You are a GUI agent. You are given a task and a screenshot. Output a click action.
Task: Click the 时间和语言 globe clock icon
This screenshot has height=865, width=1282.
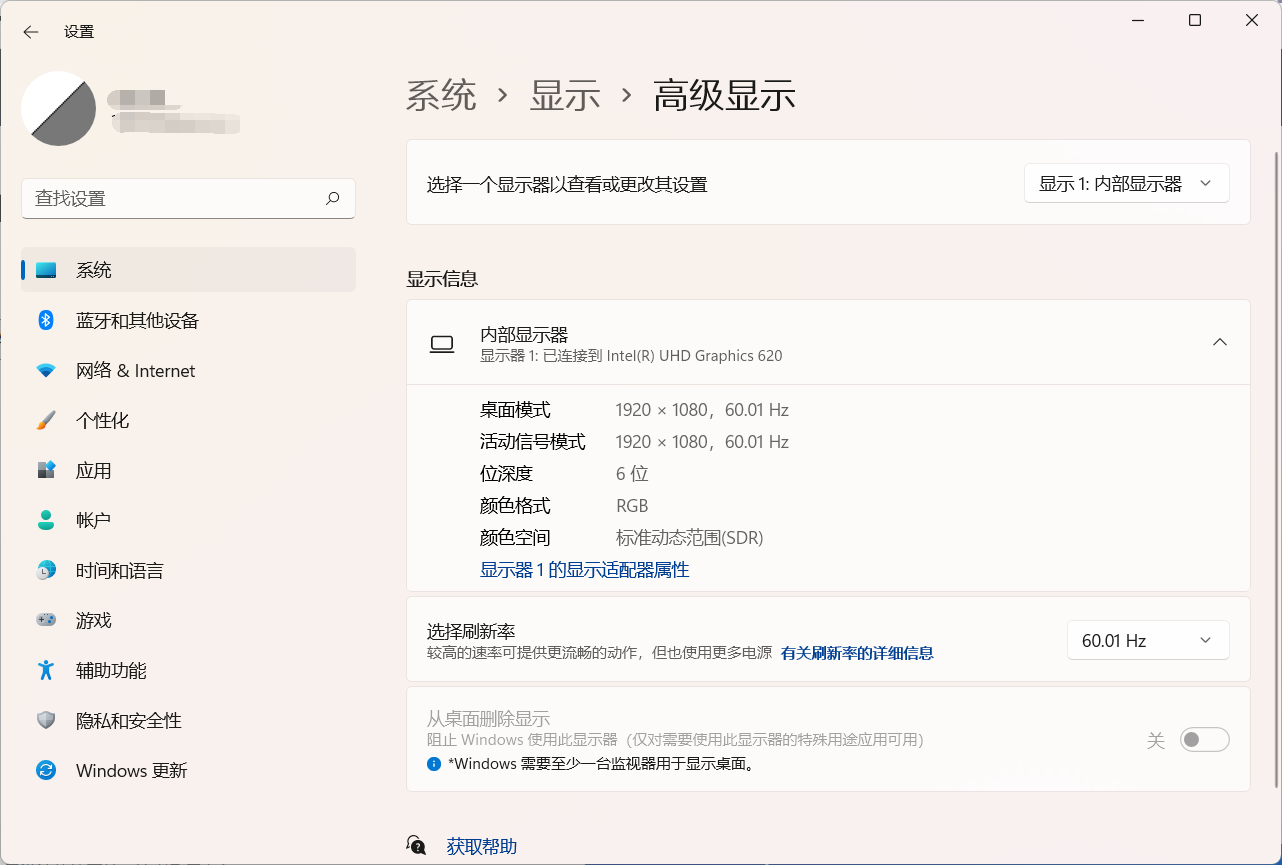click(x=46, y=570)
